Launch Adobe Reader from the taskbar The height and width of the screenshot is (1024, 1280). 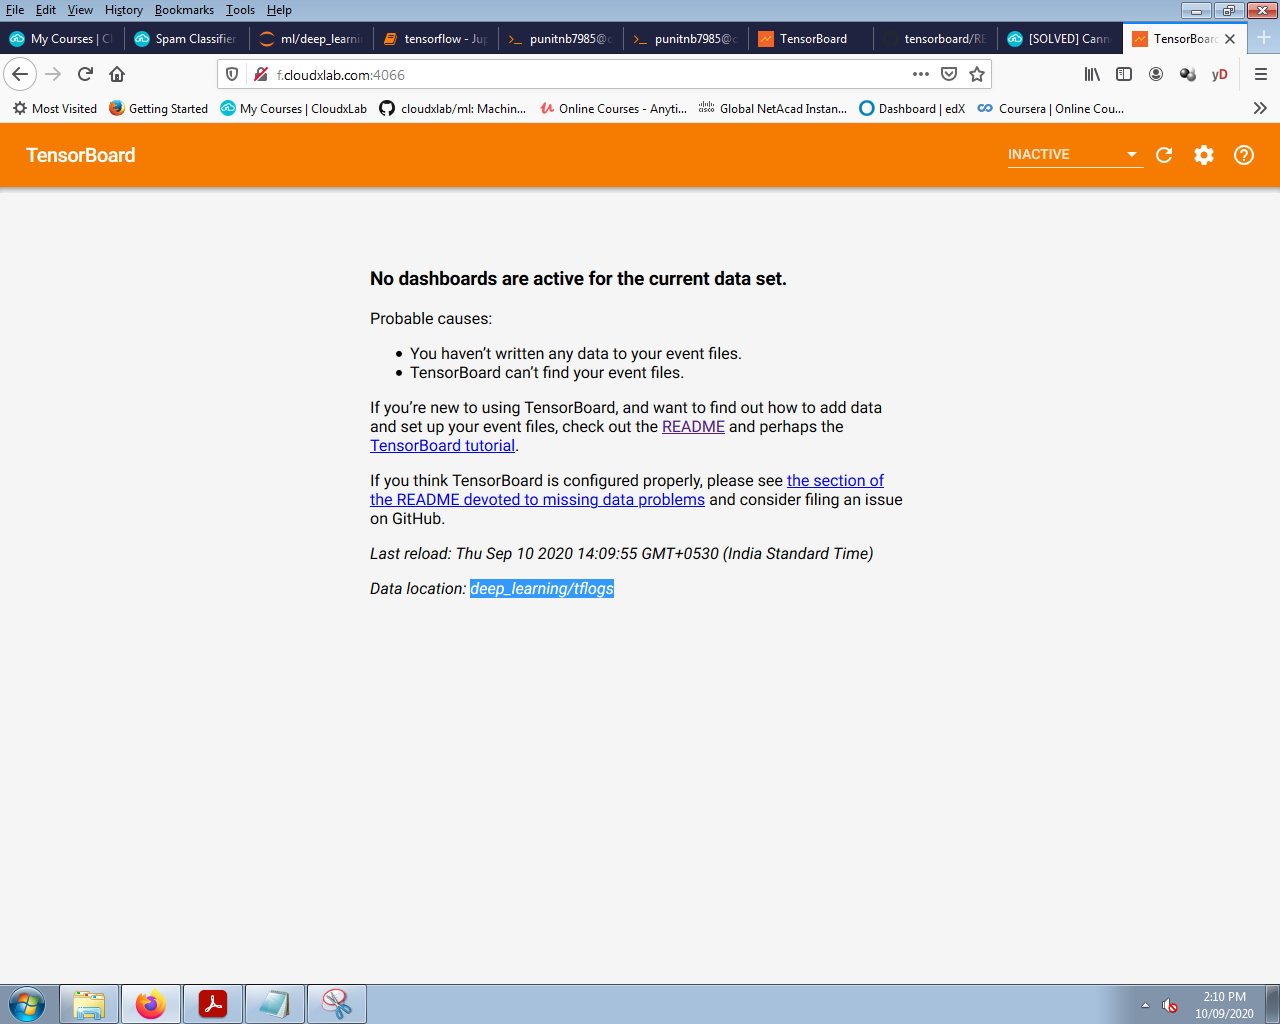[213, 1003]
